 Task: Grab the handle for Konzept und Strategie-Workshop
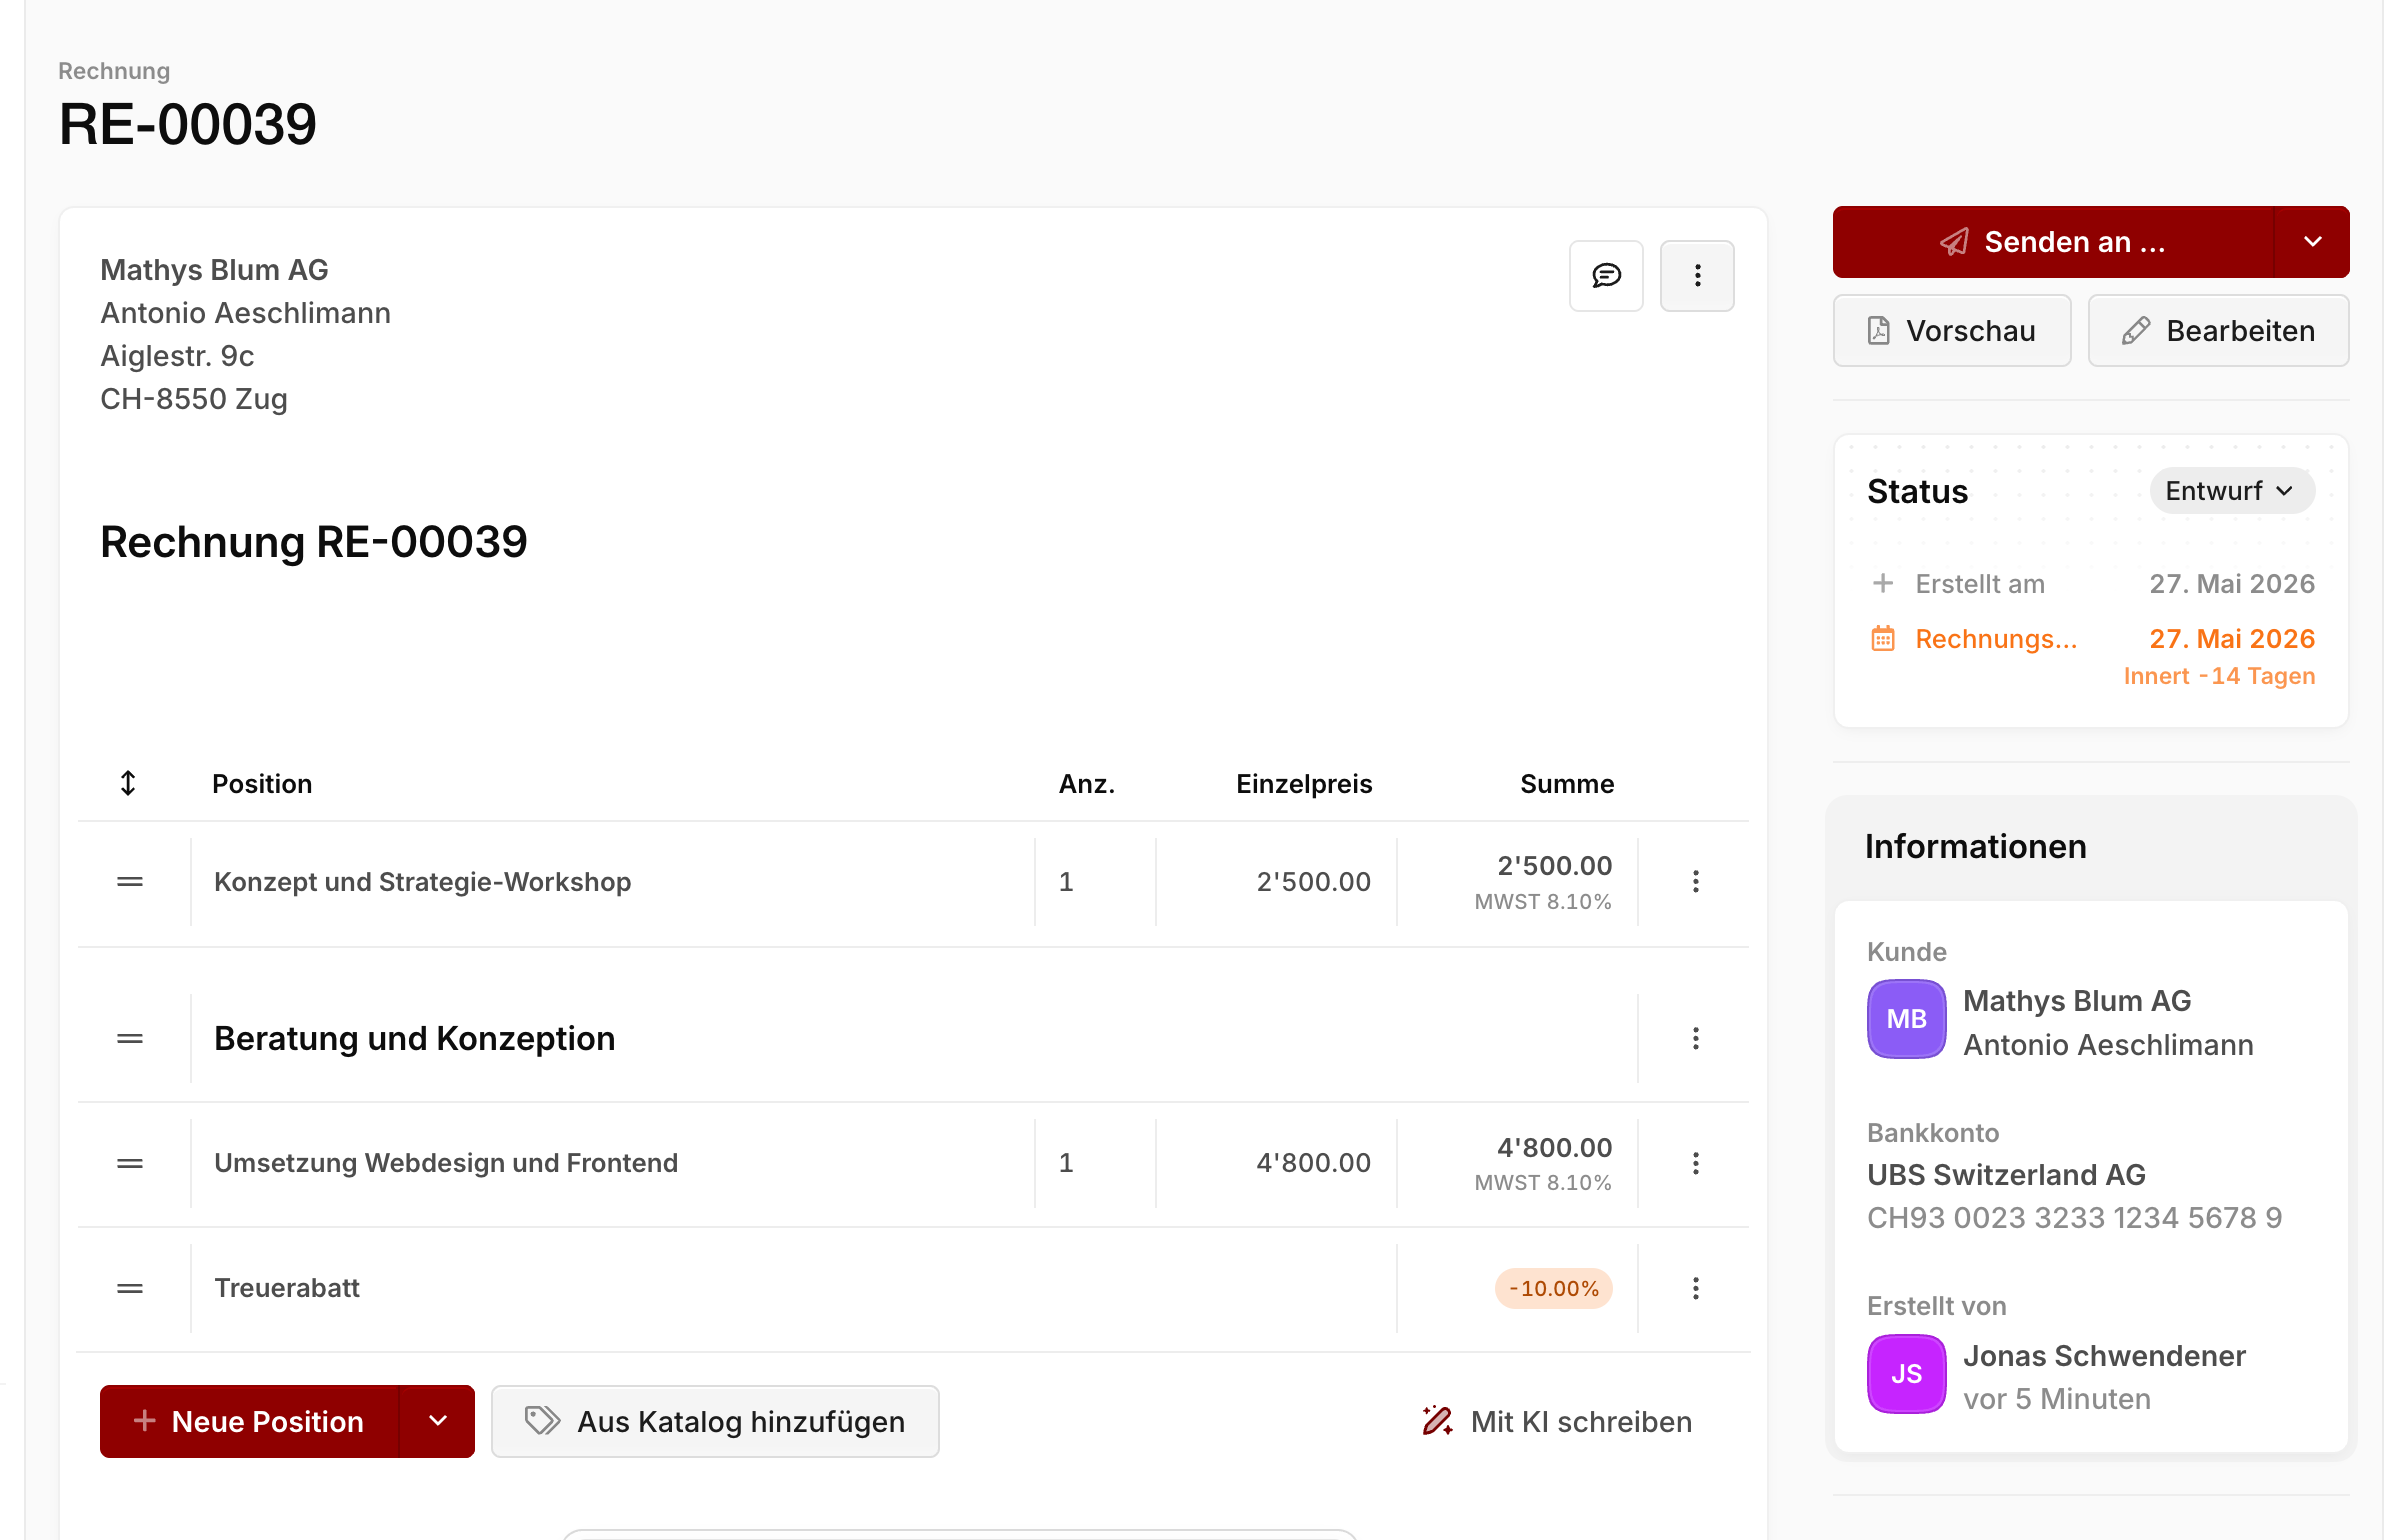[130, 882]
